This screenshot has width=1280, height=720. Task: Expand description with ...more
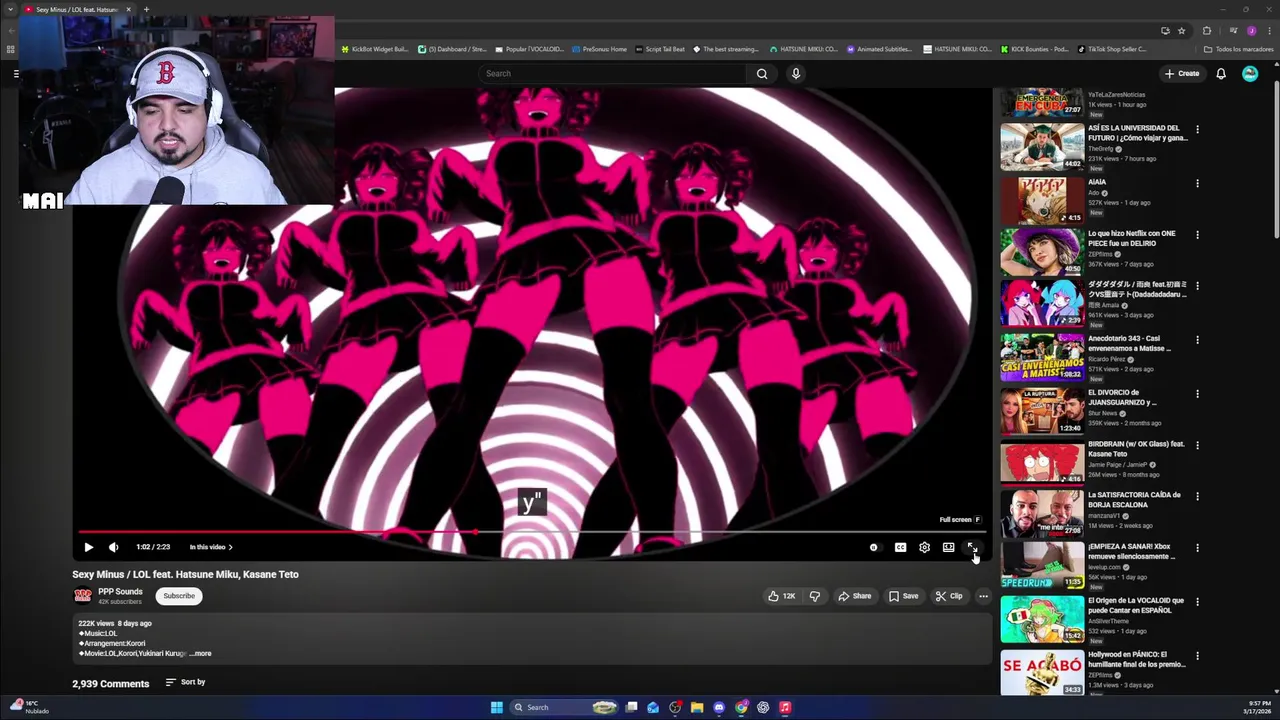click(201, 653)
